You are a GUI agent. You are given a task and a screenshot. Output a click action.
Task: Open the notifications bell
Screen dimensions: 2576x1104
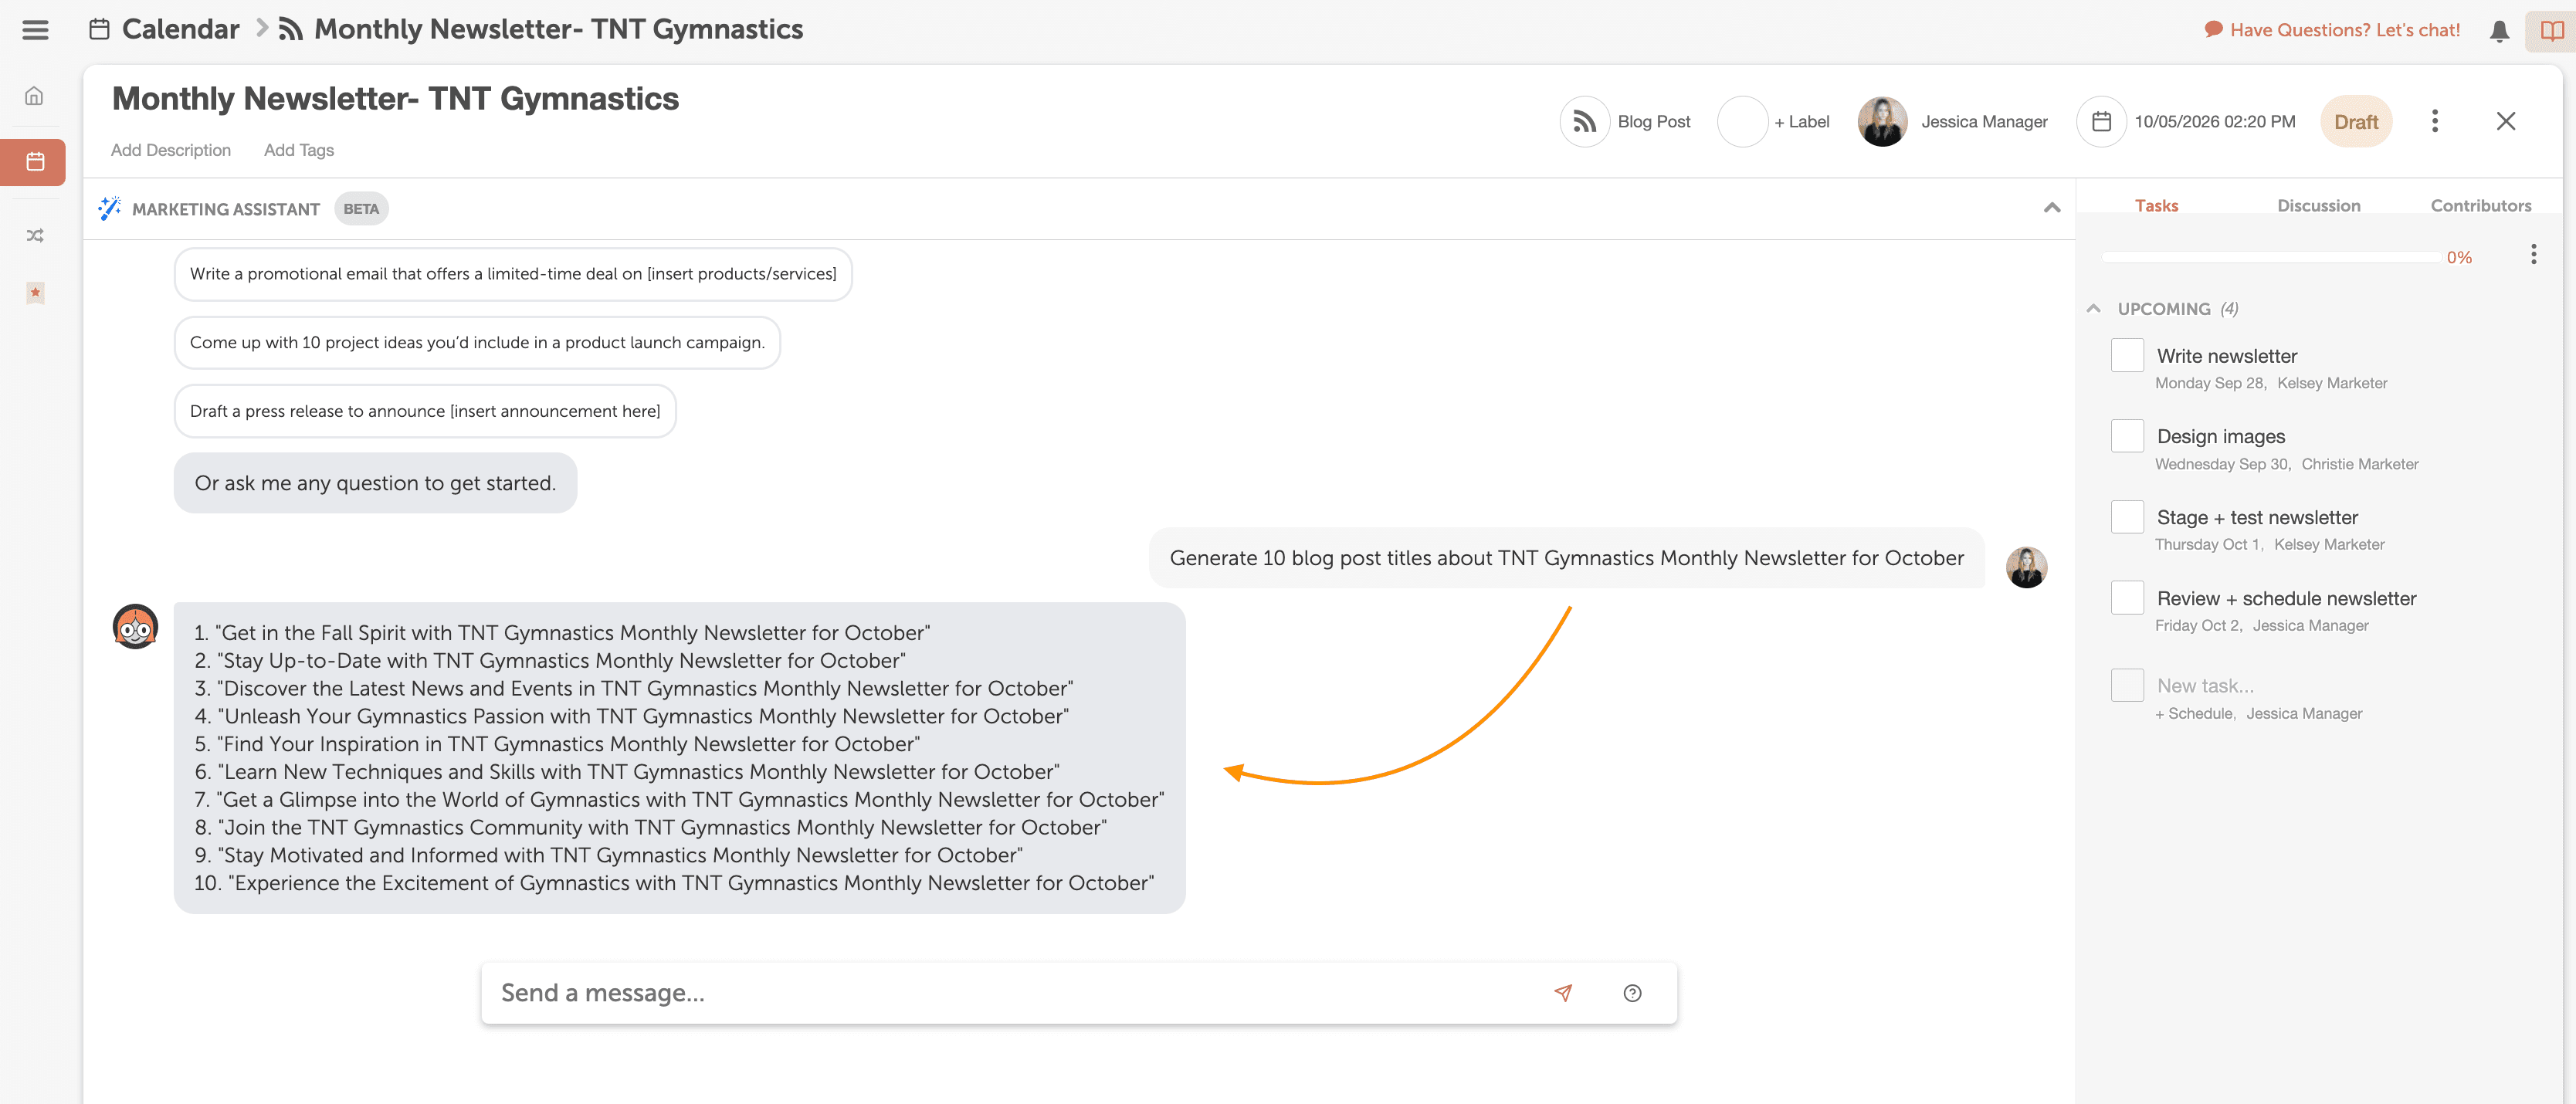coord(2499,31)
